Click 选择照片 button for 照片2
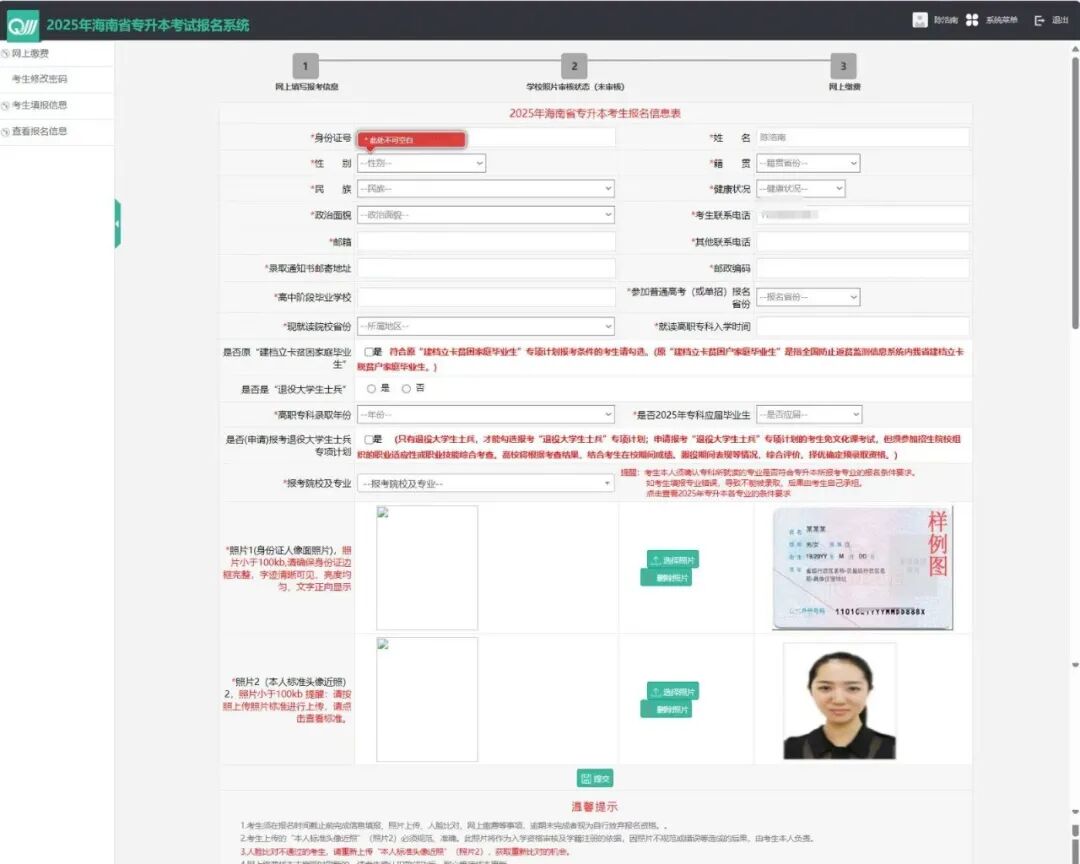This screenshot has width=1080, height=864. pos(672,692)
